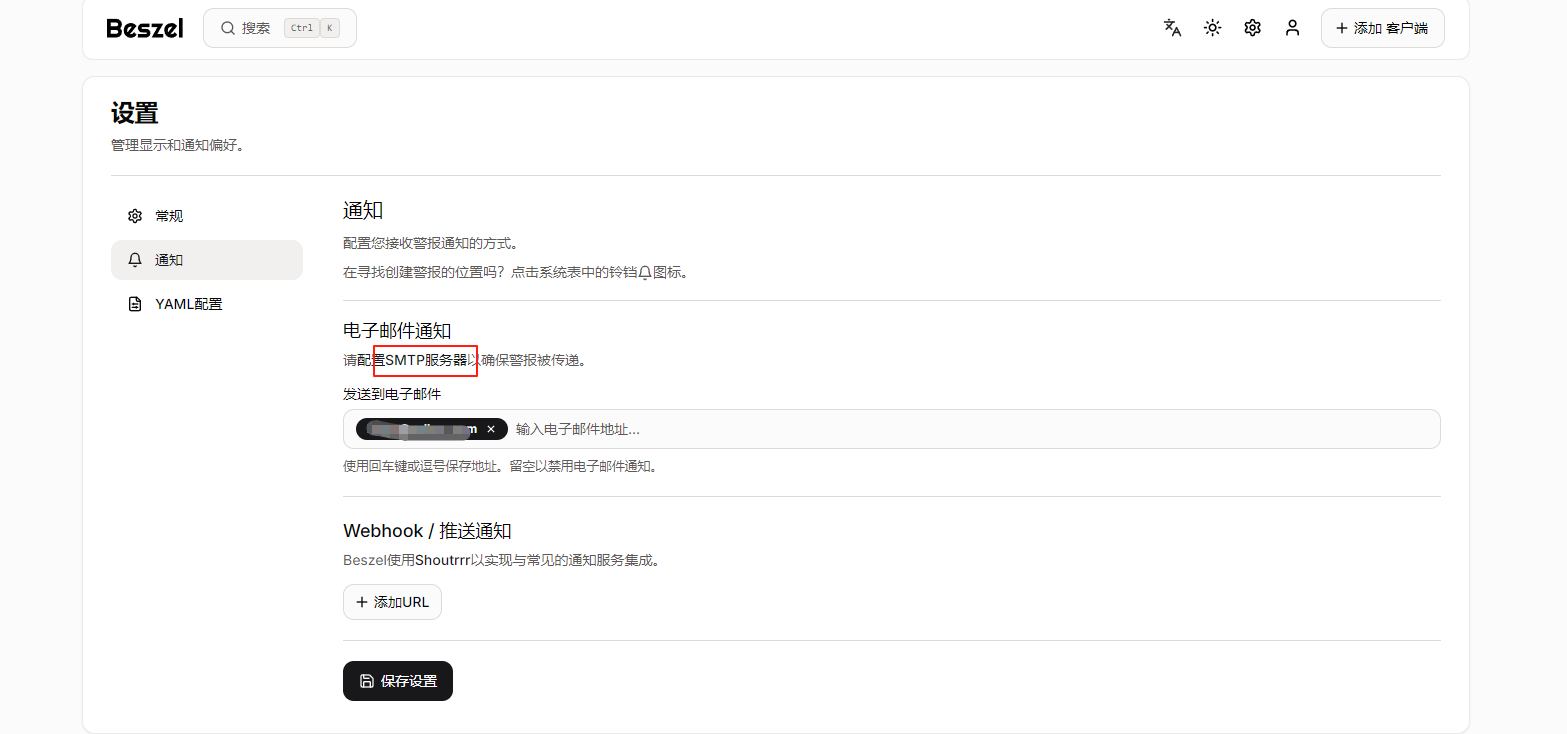
Task: Click the 添加 客户端 button
Action: pos(1382,28)
